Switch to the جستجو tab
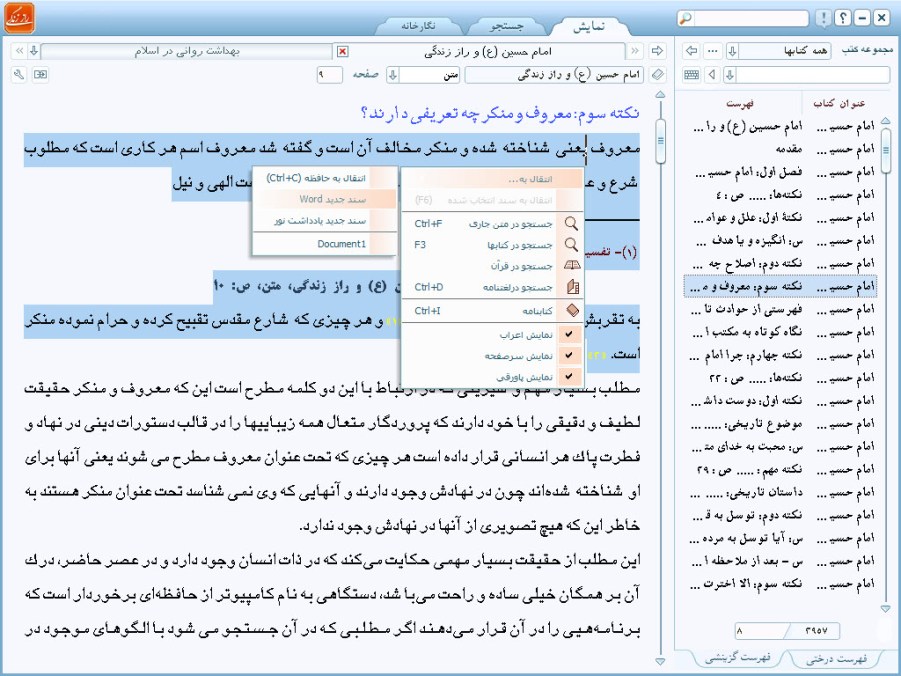The height and width of the screenshot is (676, 901). [x=506, y=27]
